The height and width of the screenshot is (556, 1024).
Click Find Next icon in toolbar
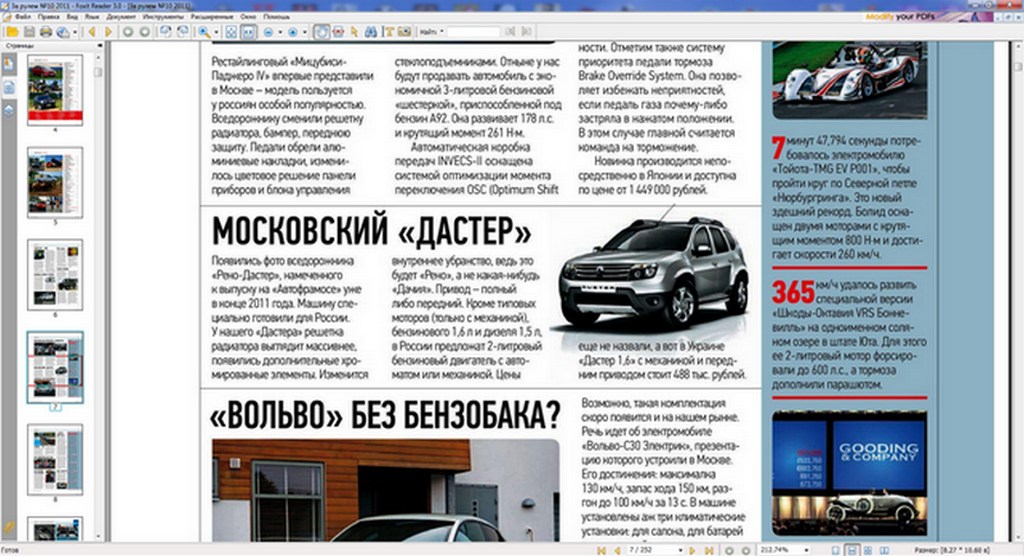point(526,31)
